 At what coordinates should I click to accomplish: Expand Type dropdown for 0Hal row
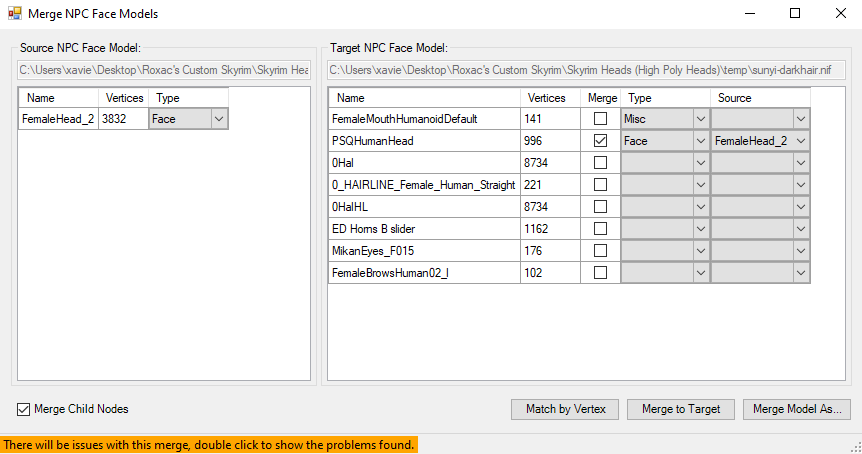(665, 163)
